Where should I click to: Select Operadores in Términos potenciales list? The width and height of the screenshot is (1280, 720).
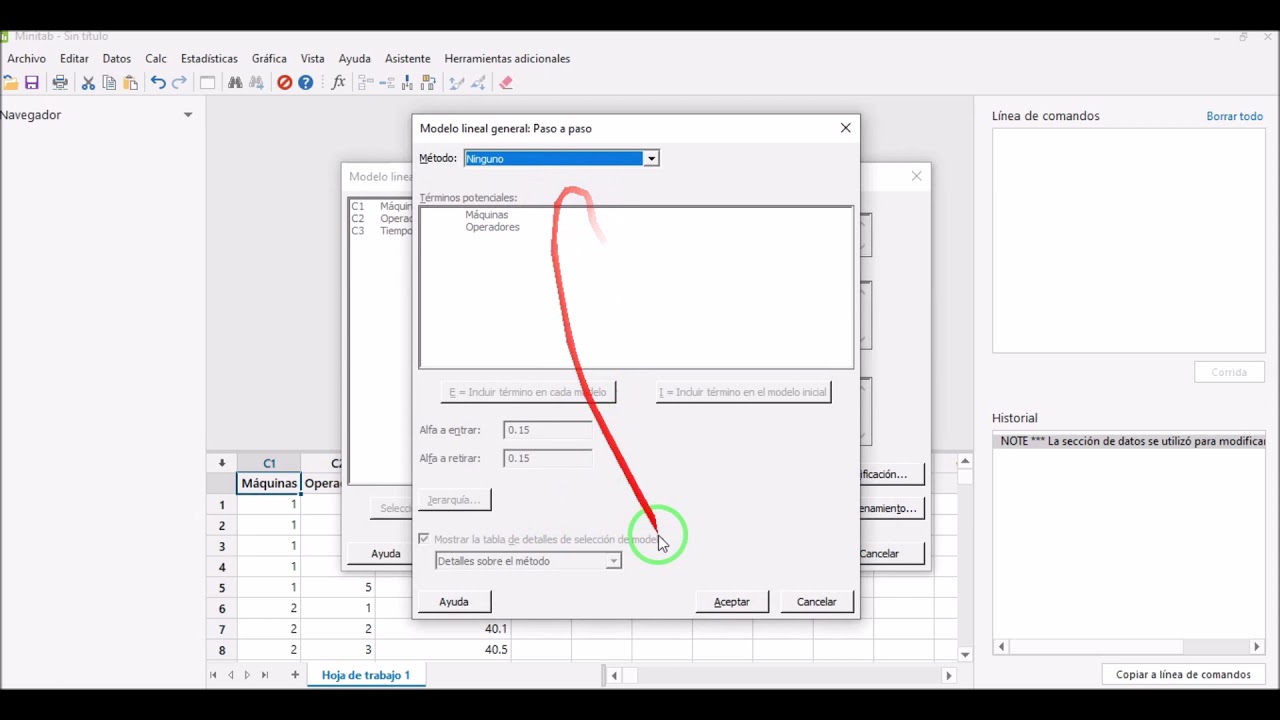click(492, 227)
